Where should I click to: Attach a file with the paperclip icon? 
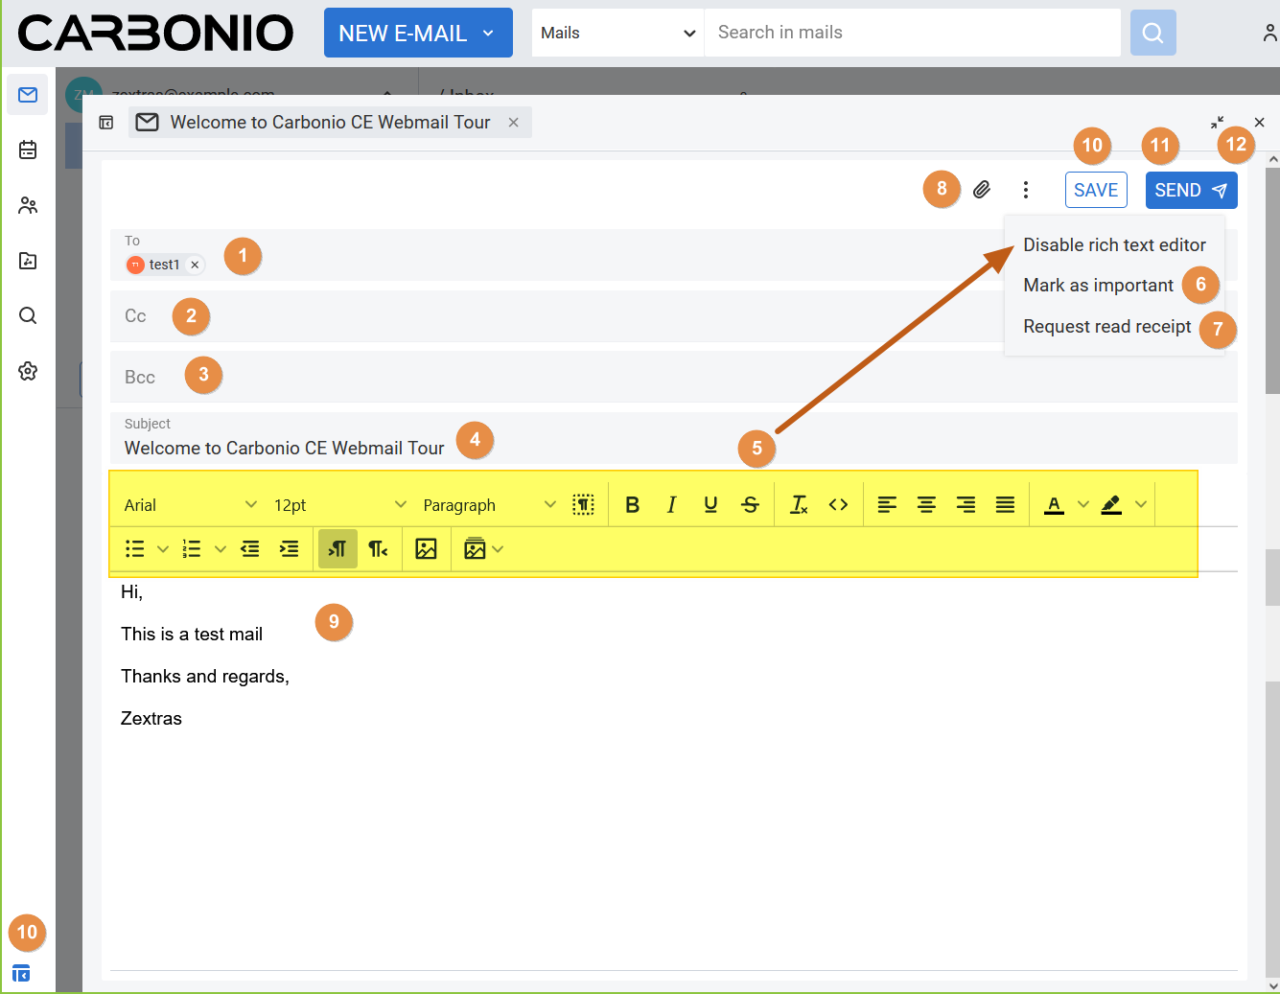tap(982, 189)
